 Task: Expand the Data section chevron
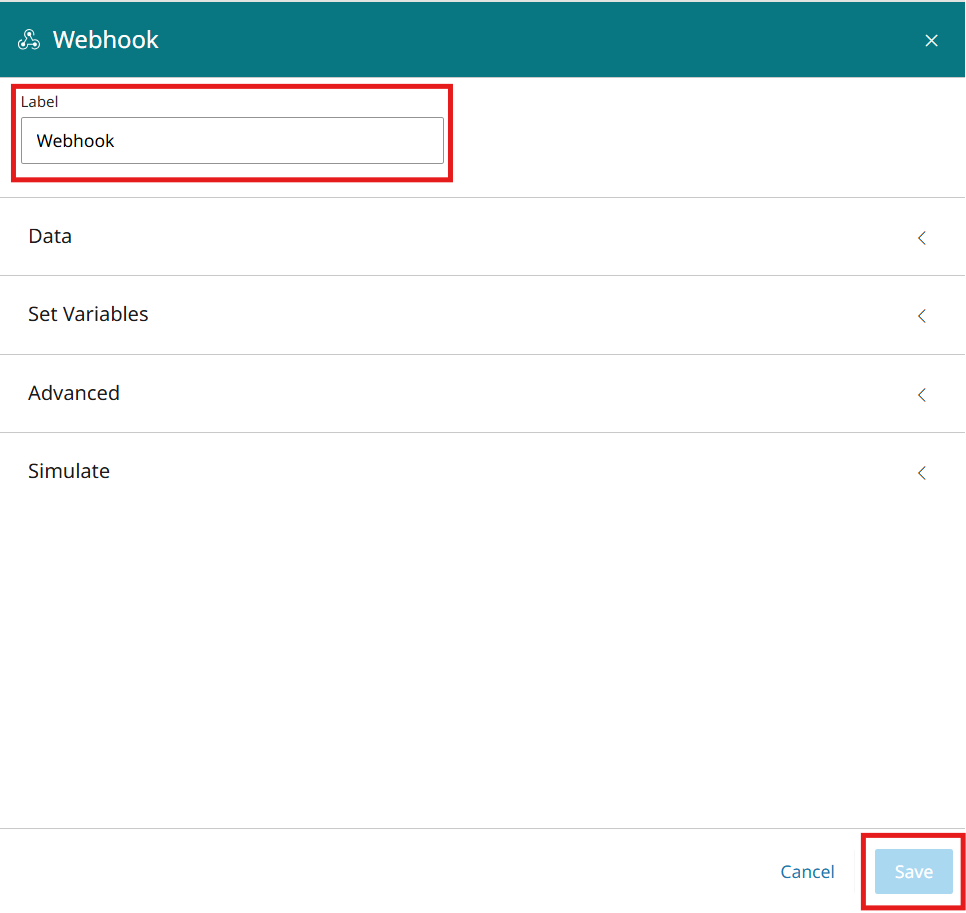click(x=922, y=238)
